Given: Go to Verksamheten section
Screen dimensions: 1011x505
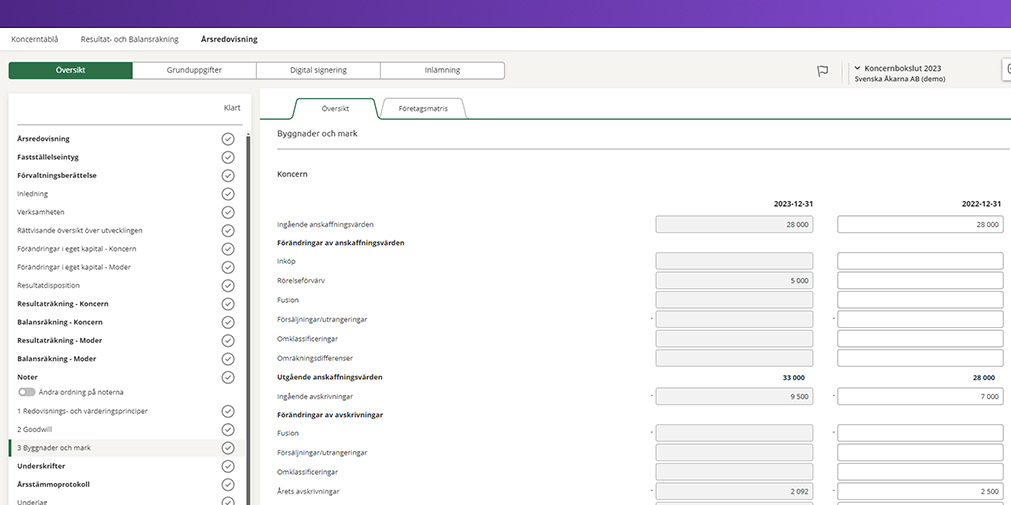Looking at the screenshot, I should 41,212.
